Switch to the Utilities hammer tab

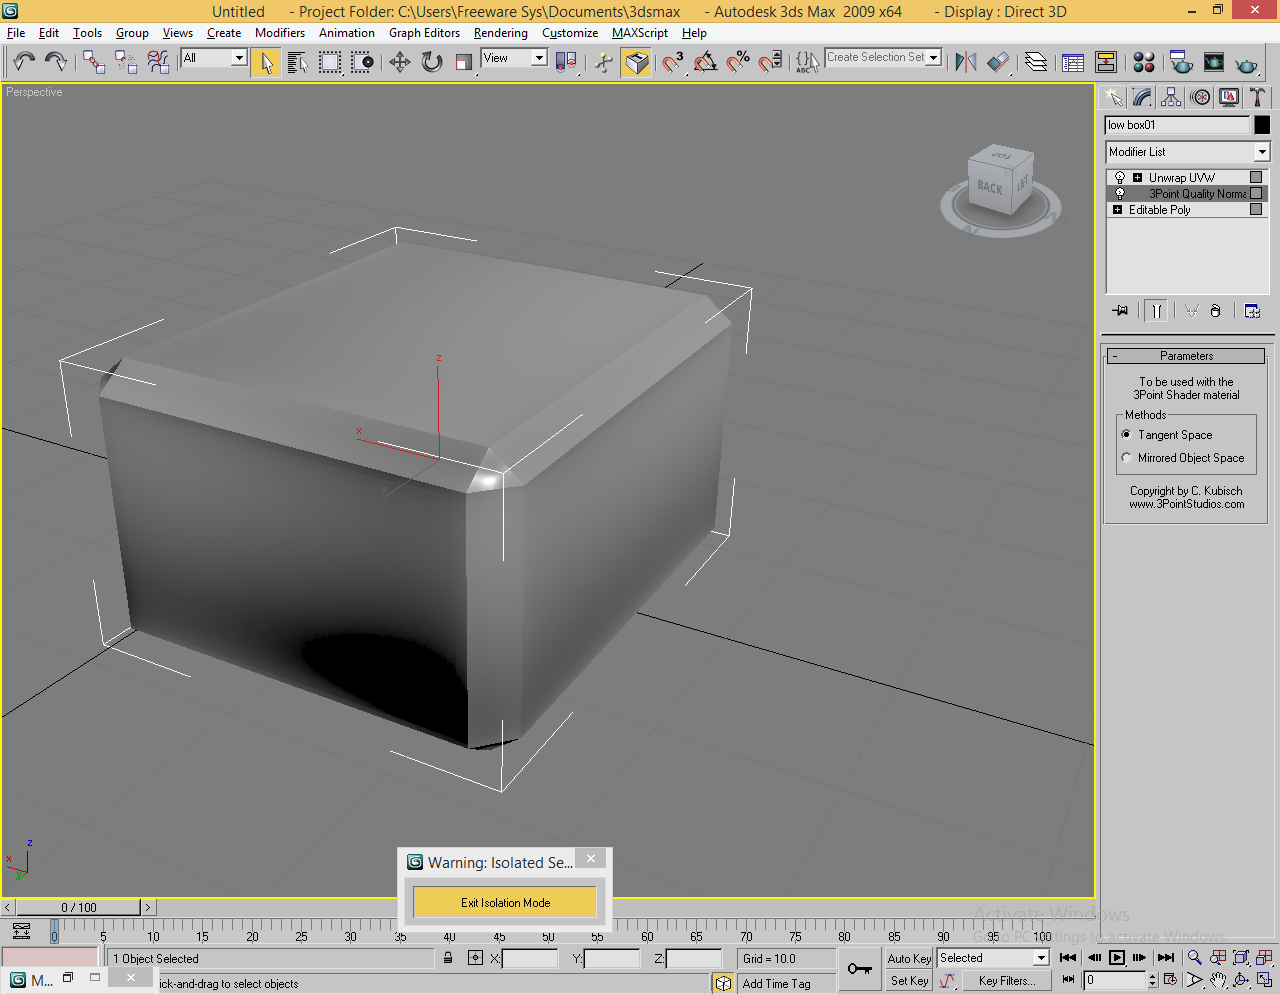(1258, 97)
